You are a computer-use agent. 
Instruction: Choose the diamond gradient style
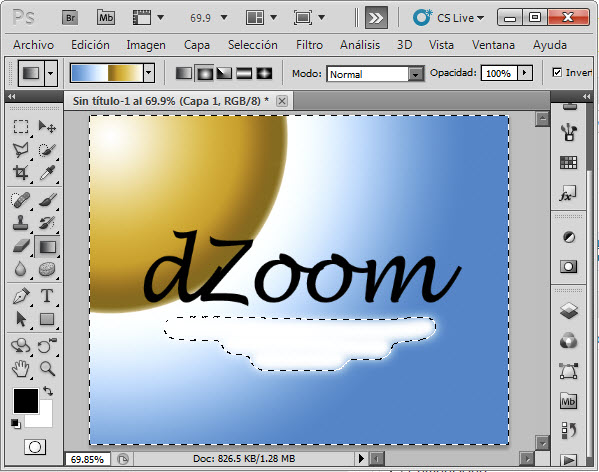point(264,73)
